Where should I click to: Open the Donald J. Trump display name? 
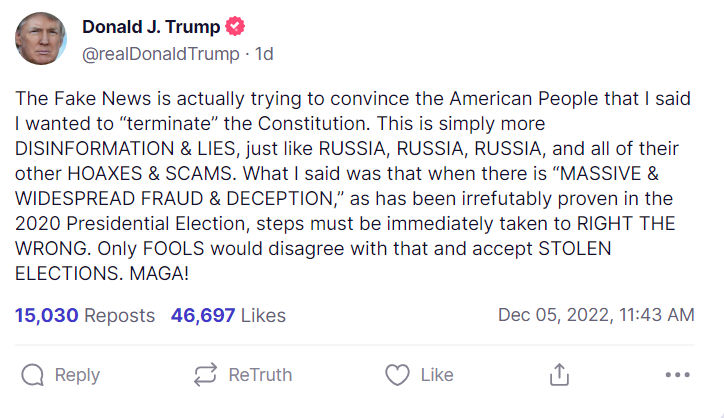pos(150,27)
